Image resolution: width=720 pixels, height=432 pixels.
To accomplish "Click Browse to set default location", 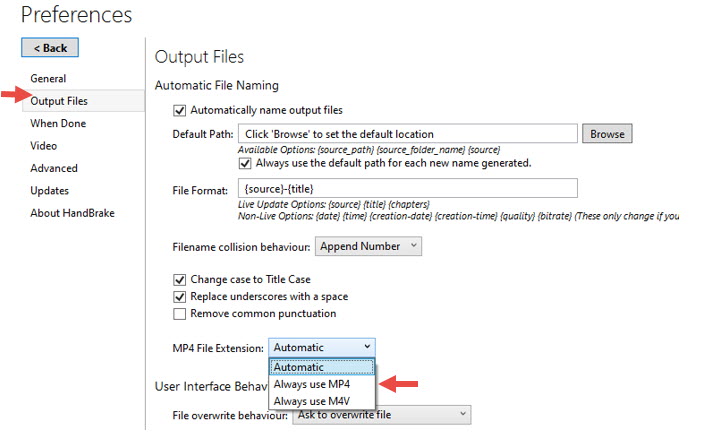I will pos(607,134).
